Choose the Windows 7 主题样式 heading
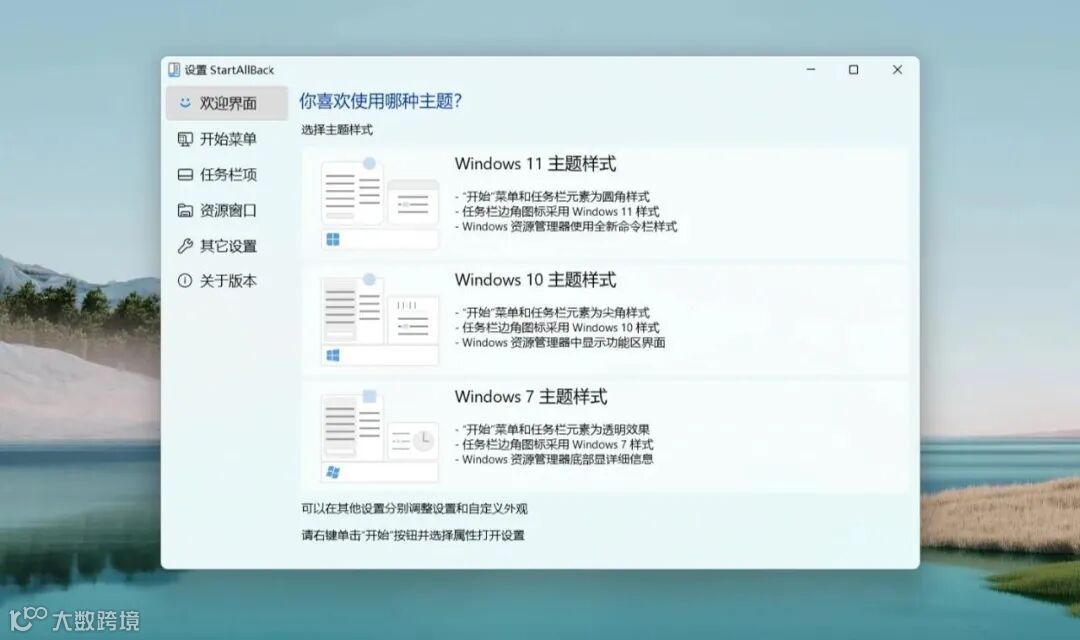Viewport: 1080px width, 640px height. [530, 397]
